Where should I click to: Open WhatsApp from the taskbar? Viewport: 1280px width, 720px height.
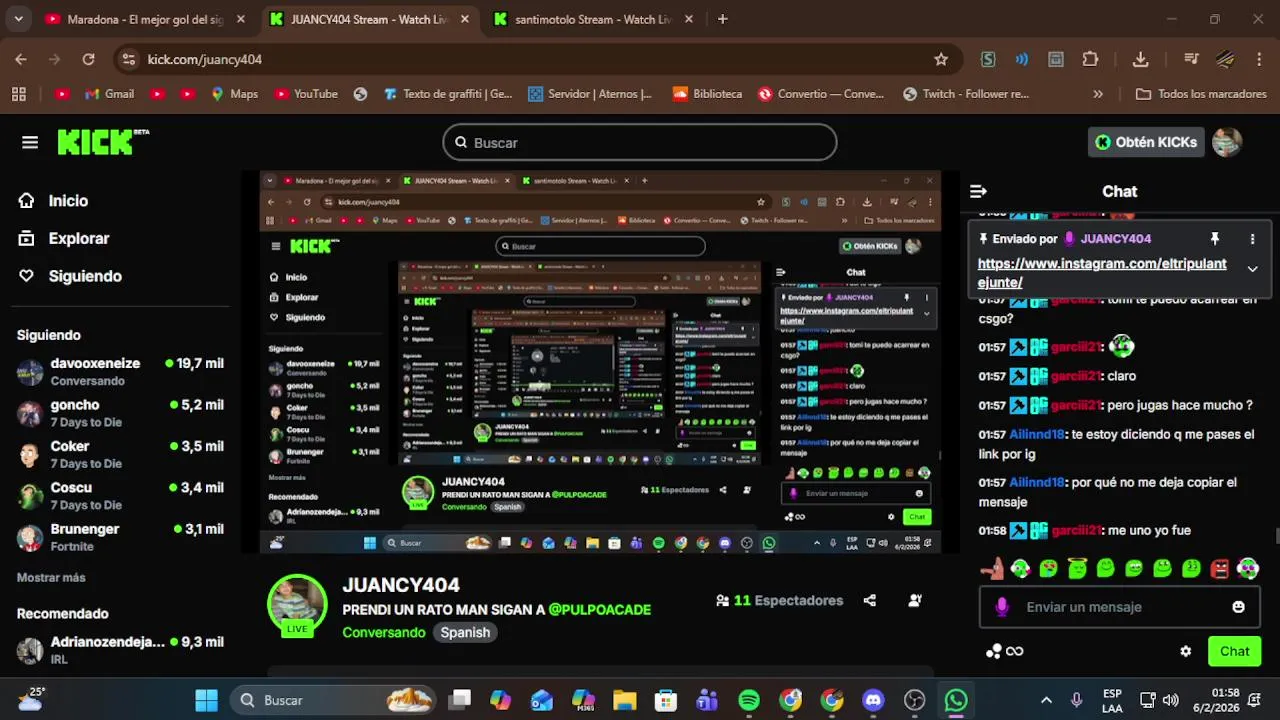pyautogui.click(x=956, y=700)
